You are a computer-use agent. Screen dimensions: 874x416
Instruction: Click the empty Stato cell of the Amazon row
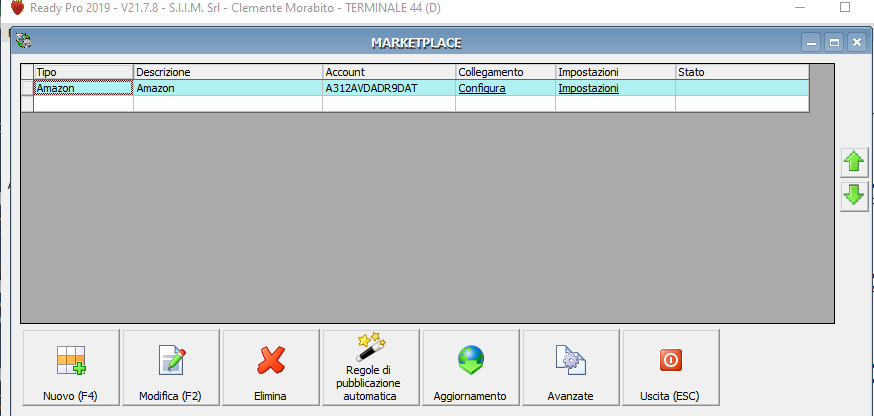pos(742,88)
